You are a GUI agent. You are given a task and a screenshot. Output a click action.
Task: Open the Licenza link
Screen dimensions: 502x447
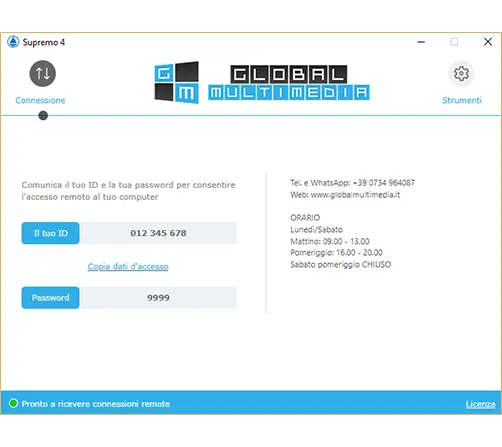point(480,404)
